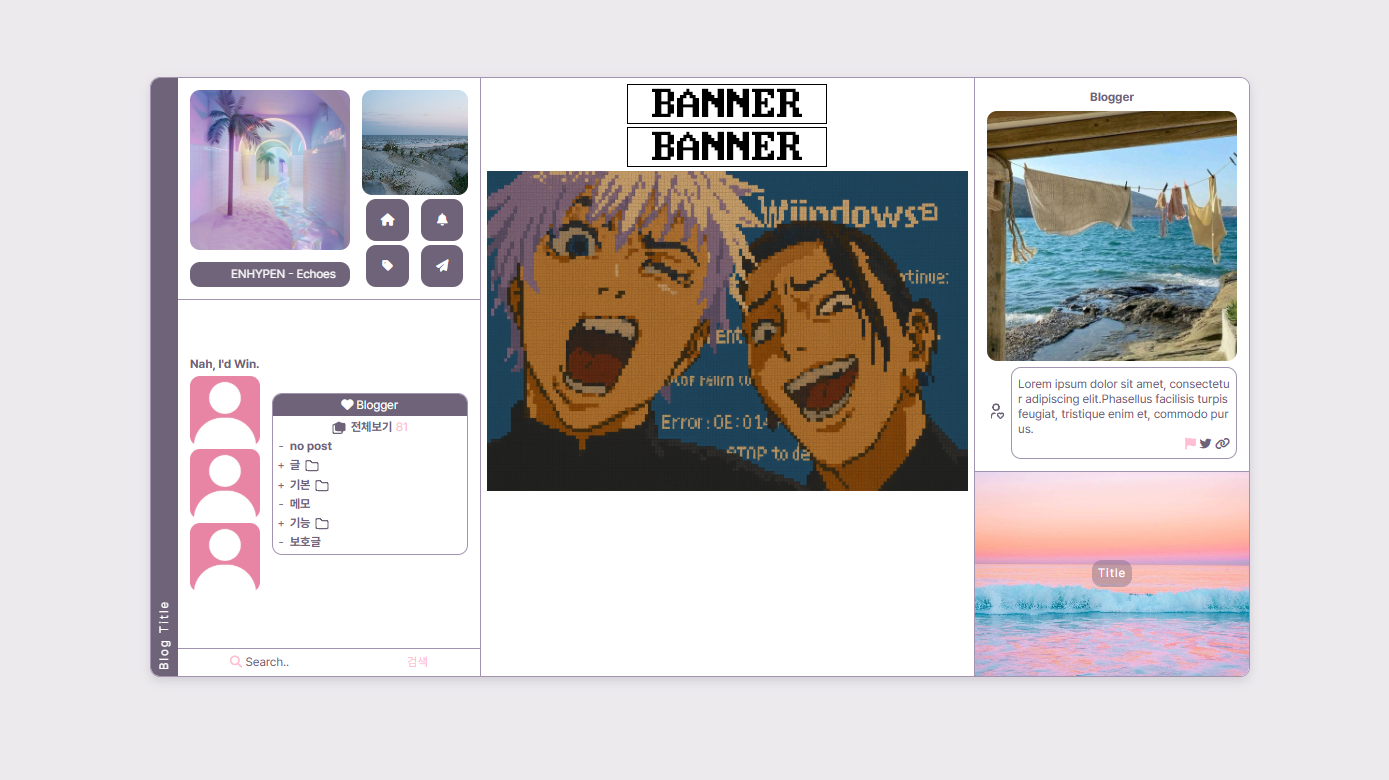The height and width of the screenshot is (780, 1389).
Task: Click the Blogger heading above seaside photo
Action: [1112, 97]
